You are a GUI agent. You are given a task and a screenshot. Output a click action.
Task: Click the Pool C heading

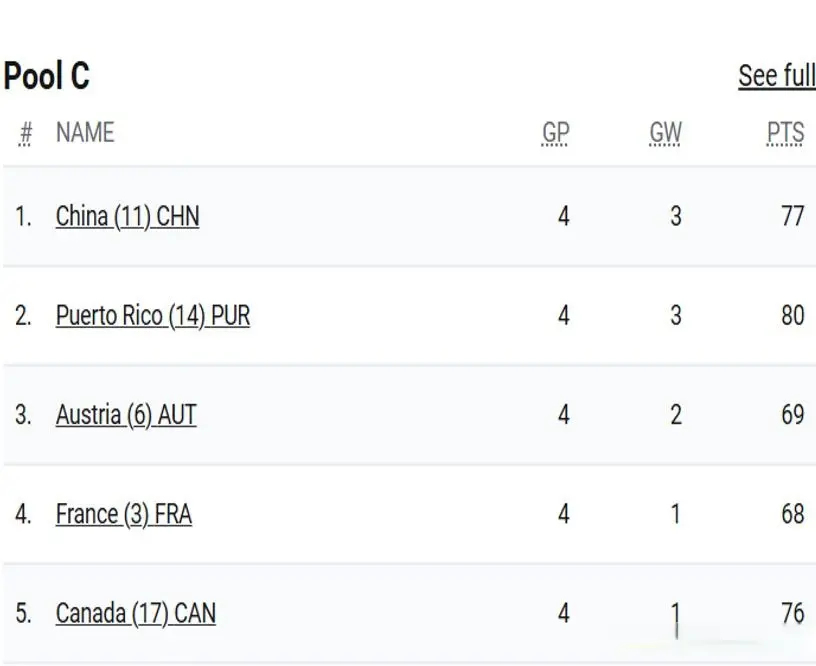point(46,76)
